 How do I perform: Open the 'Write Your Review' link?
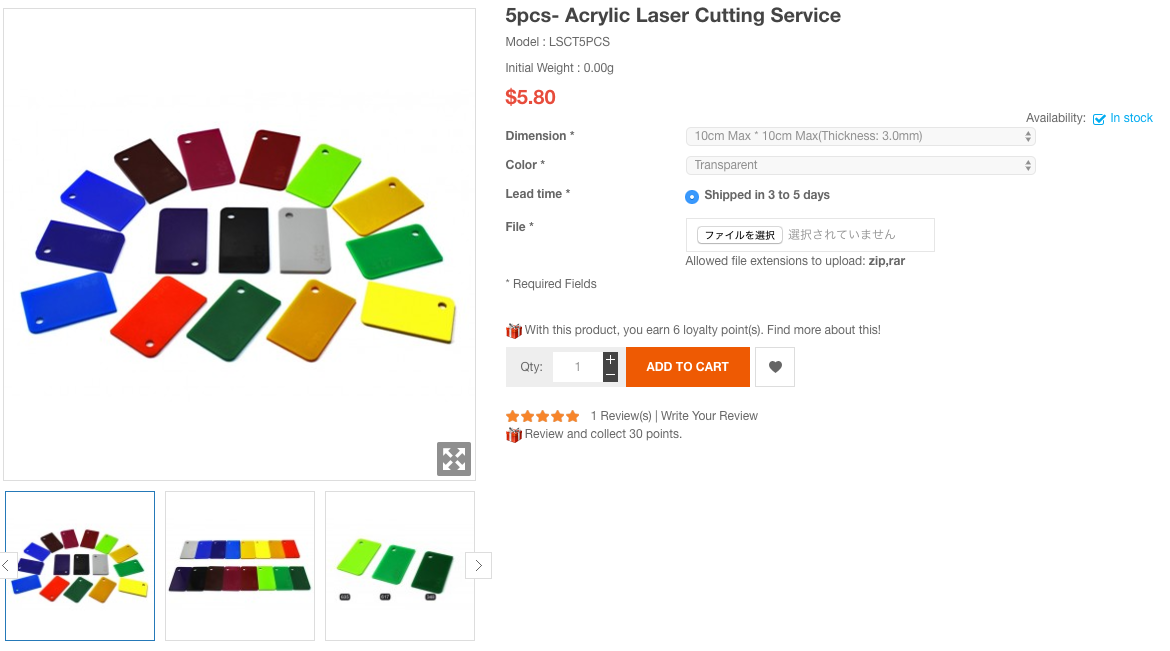tap(709, 416)
